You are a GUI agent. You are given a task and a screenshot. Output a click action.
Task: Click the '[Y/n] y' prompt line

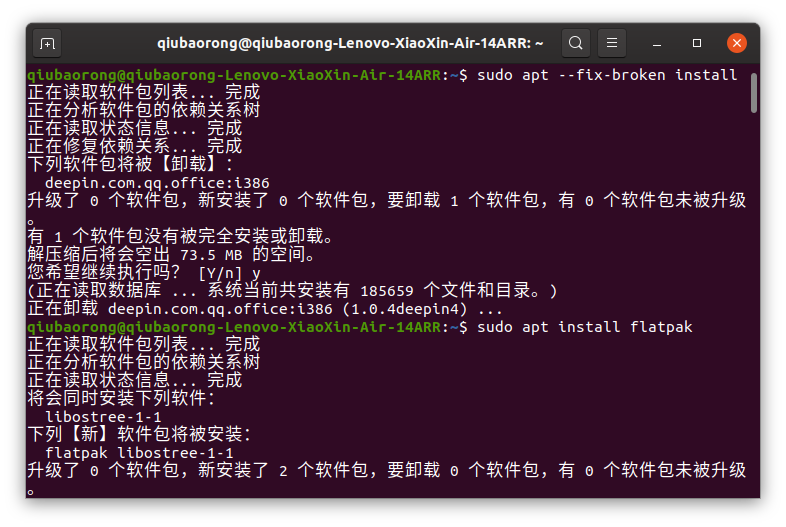(x=144, y=273)
